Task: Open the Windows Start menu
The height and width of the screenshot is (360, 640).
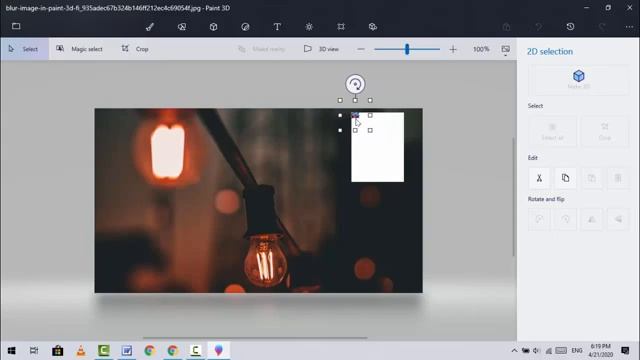Action: click(x=11, y=351)
